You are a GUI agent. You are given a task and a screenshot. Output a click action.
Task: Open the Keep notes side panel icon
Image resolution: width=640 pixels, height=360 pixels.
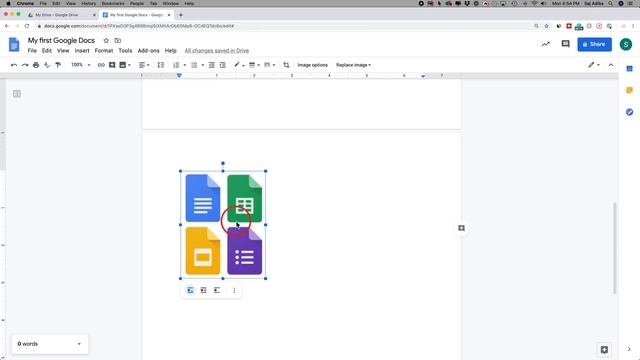click(629, 90)
